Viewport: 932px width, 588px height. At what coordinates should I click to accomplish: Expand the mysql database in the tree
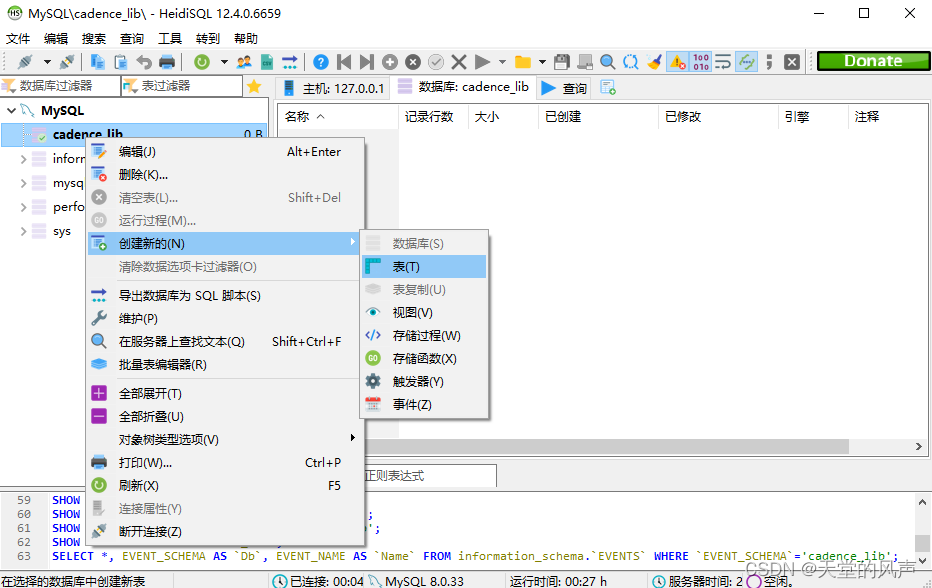tap(25, 183)
